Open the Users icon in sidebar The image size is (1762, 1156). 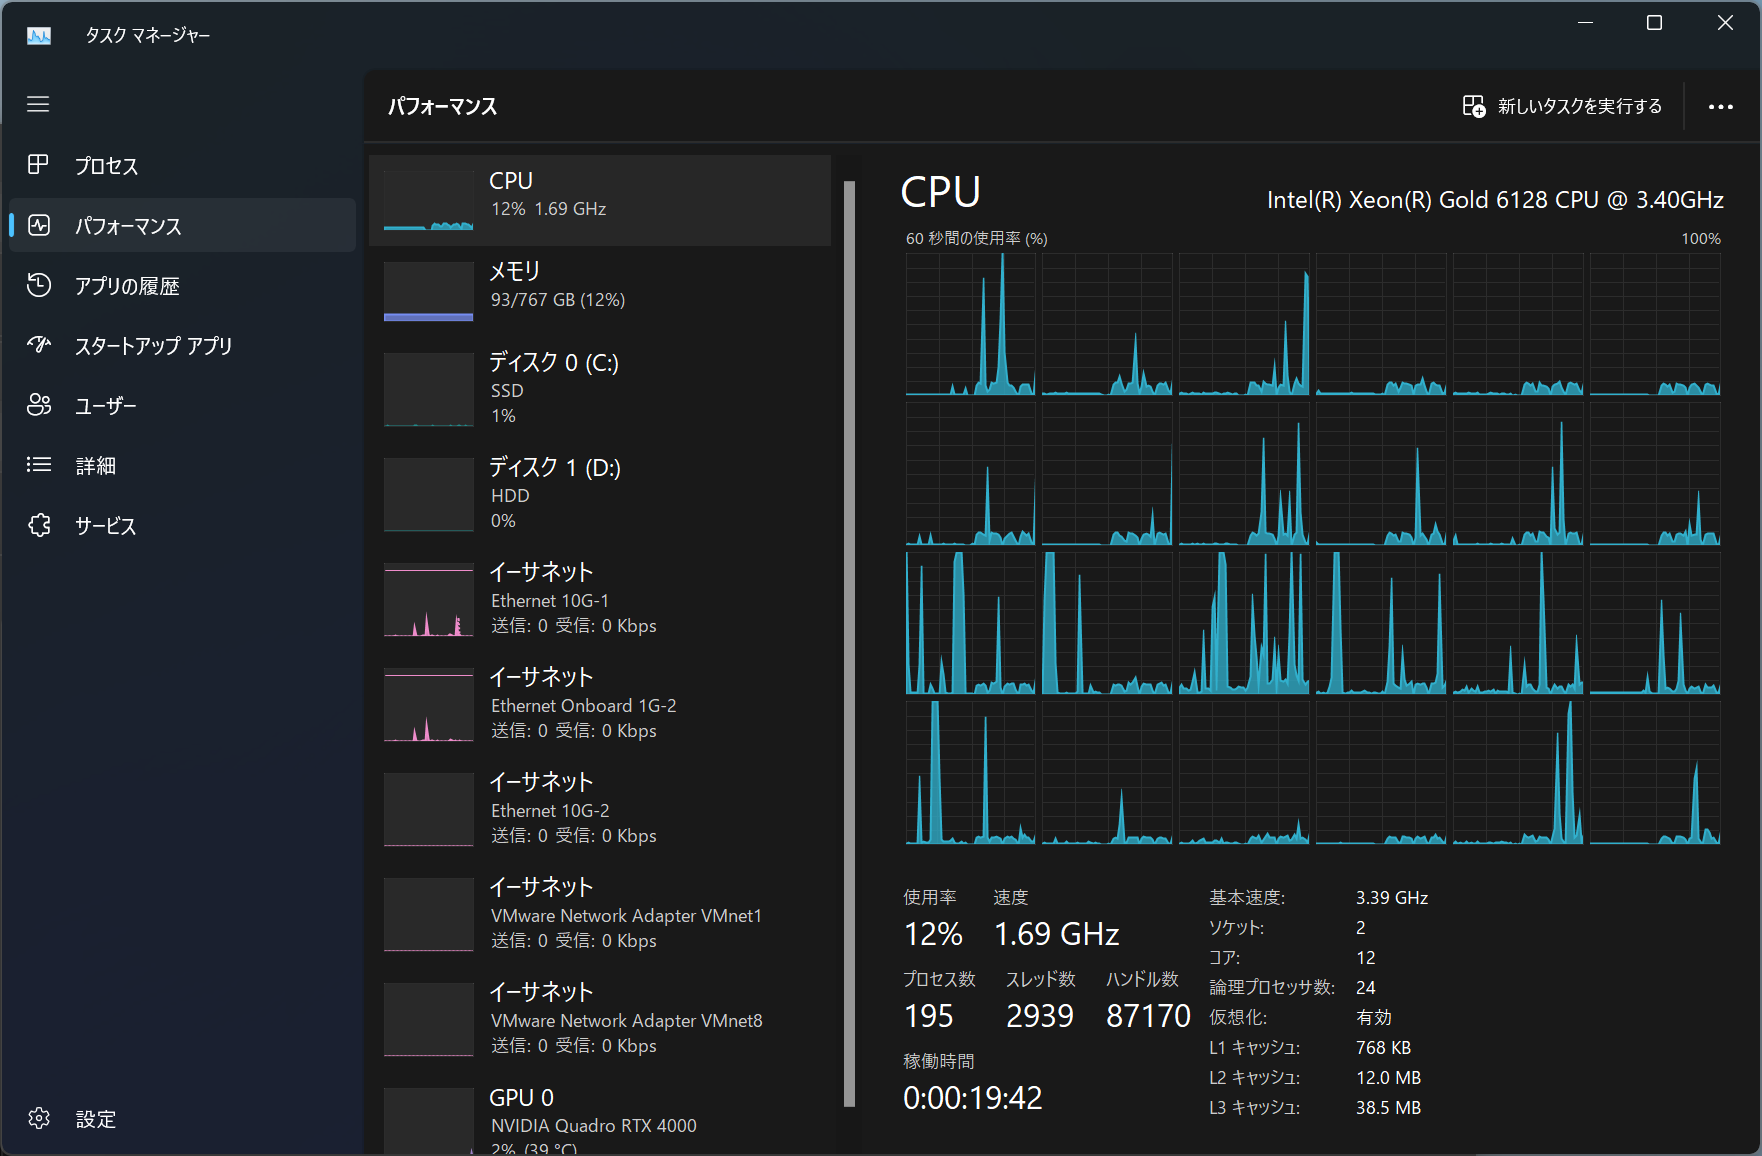(39, 405)
